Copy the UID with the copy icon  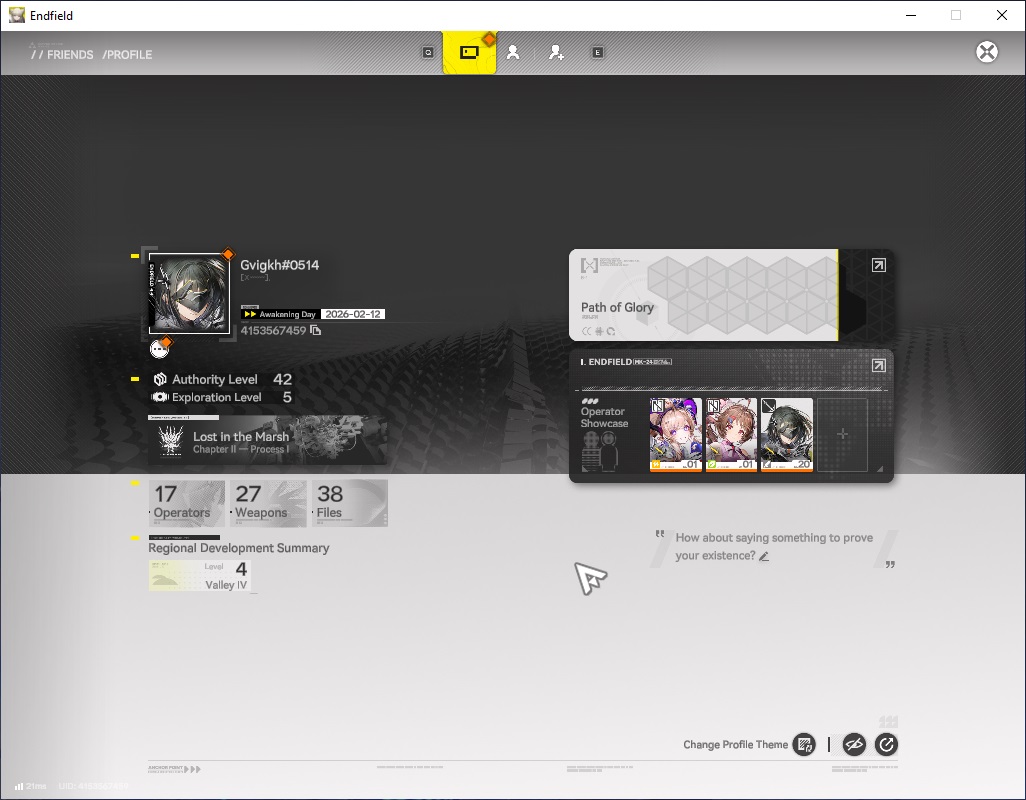(x=315, y=330)
